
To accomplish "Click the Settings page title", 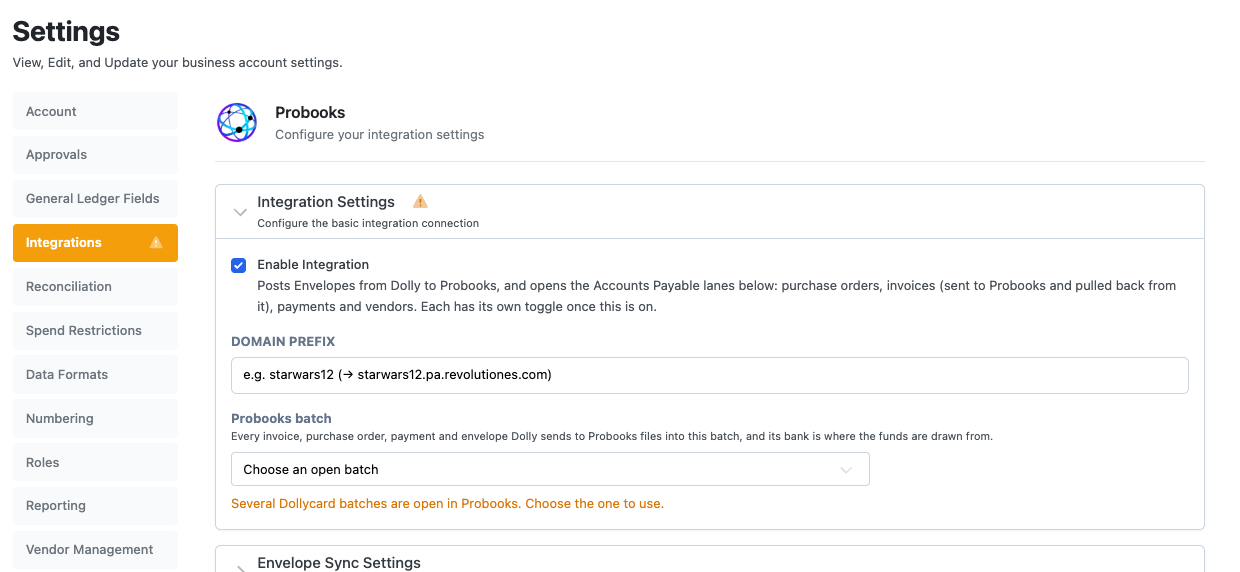I will pyautogui.click(x=66, y=31).
